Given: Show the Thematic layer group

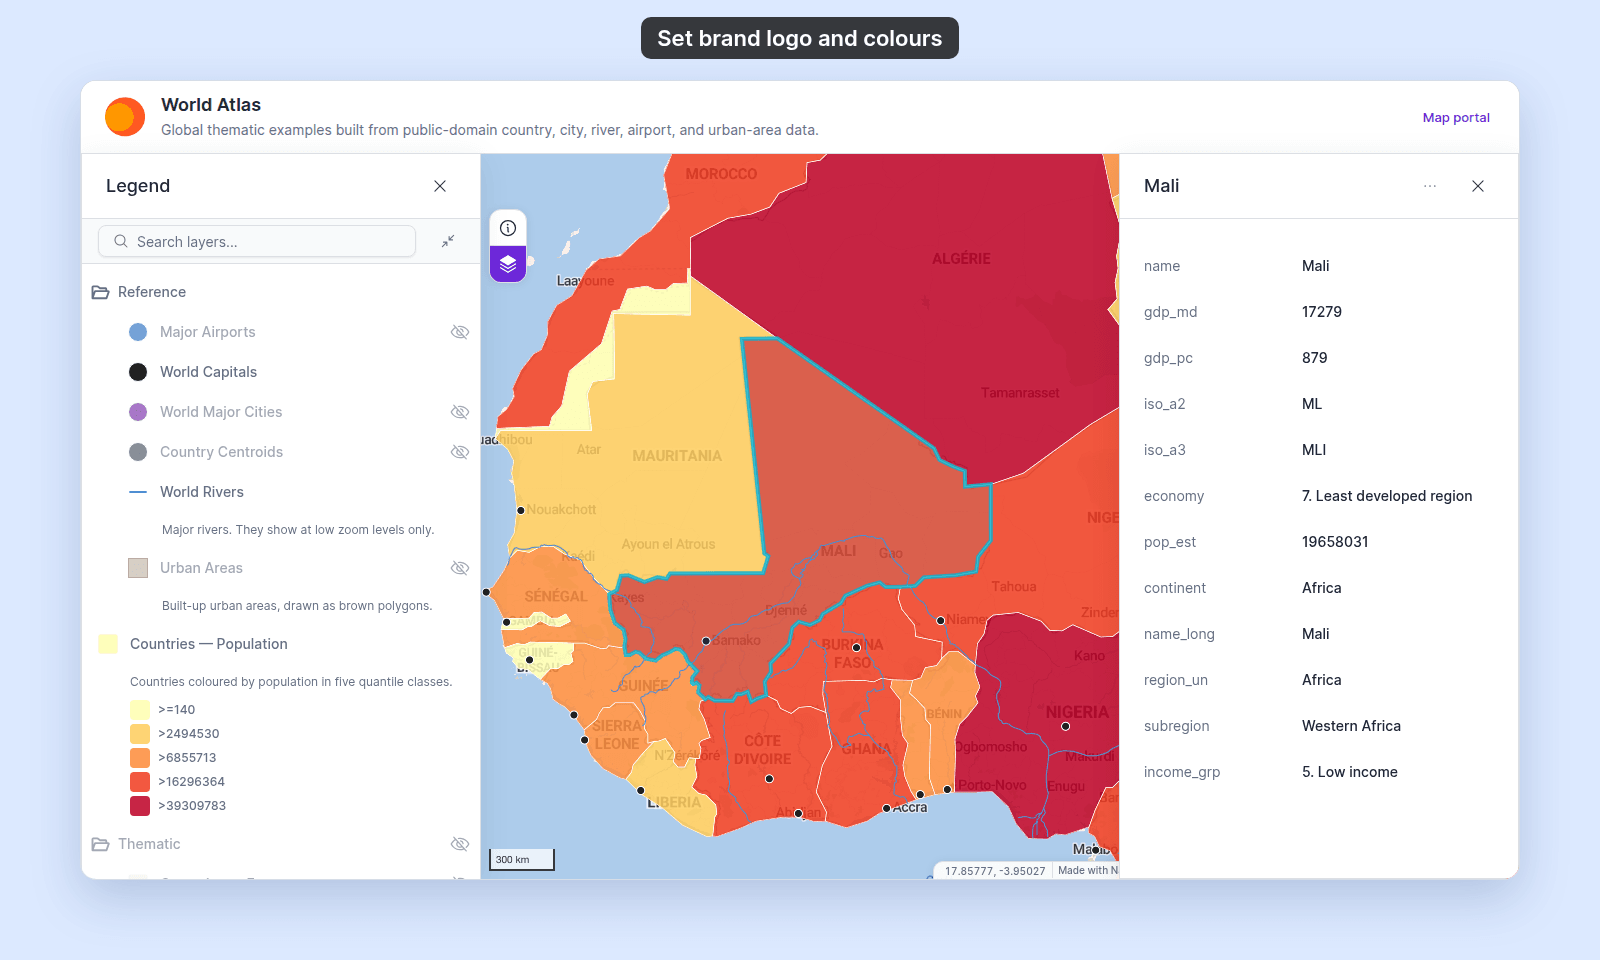Looking at the screenshot, I should [x=460, y=844].
